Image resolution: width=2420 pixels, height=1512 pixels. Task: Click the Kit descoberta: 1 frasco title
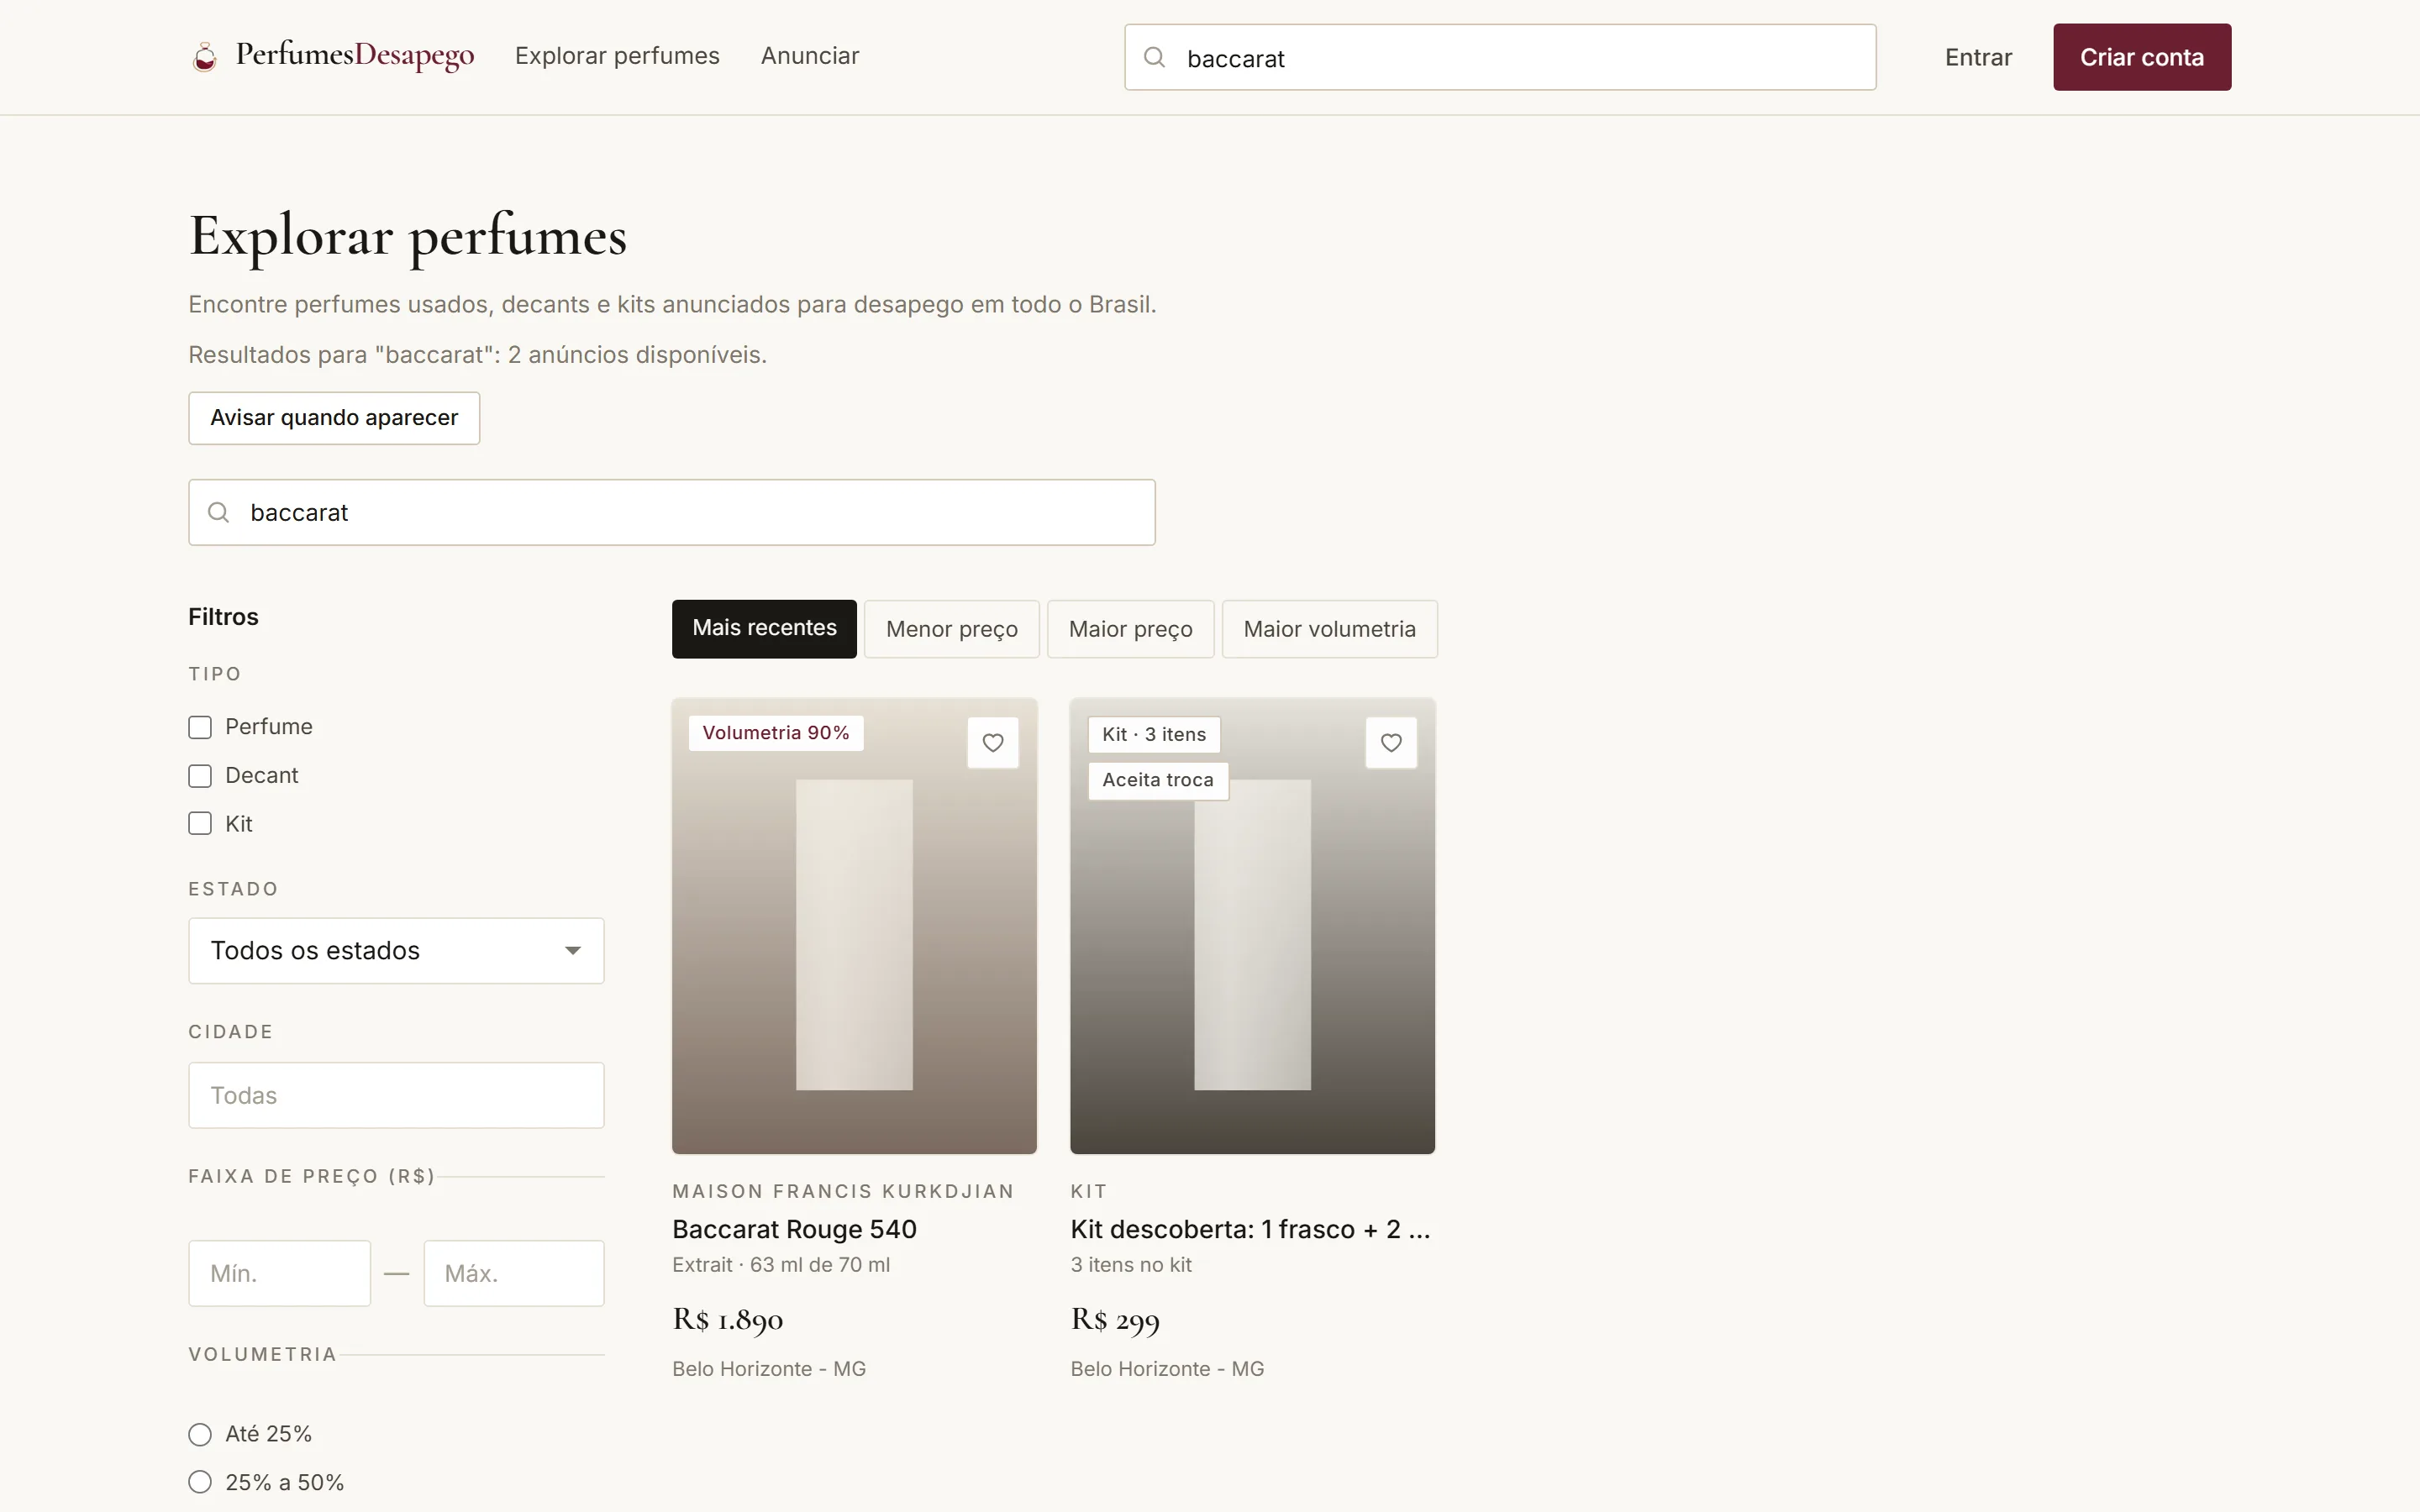(x=1251, y=1229)
